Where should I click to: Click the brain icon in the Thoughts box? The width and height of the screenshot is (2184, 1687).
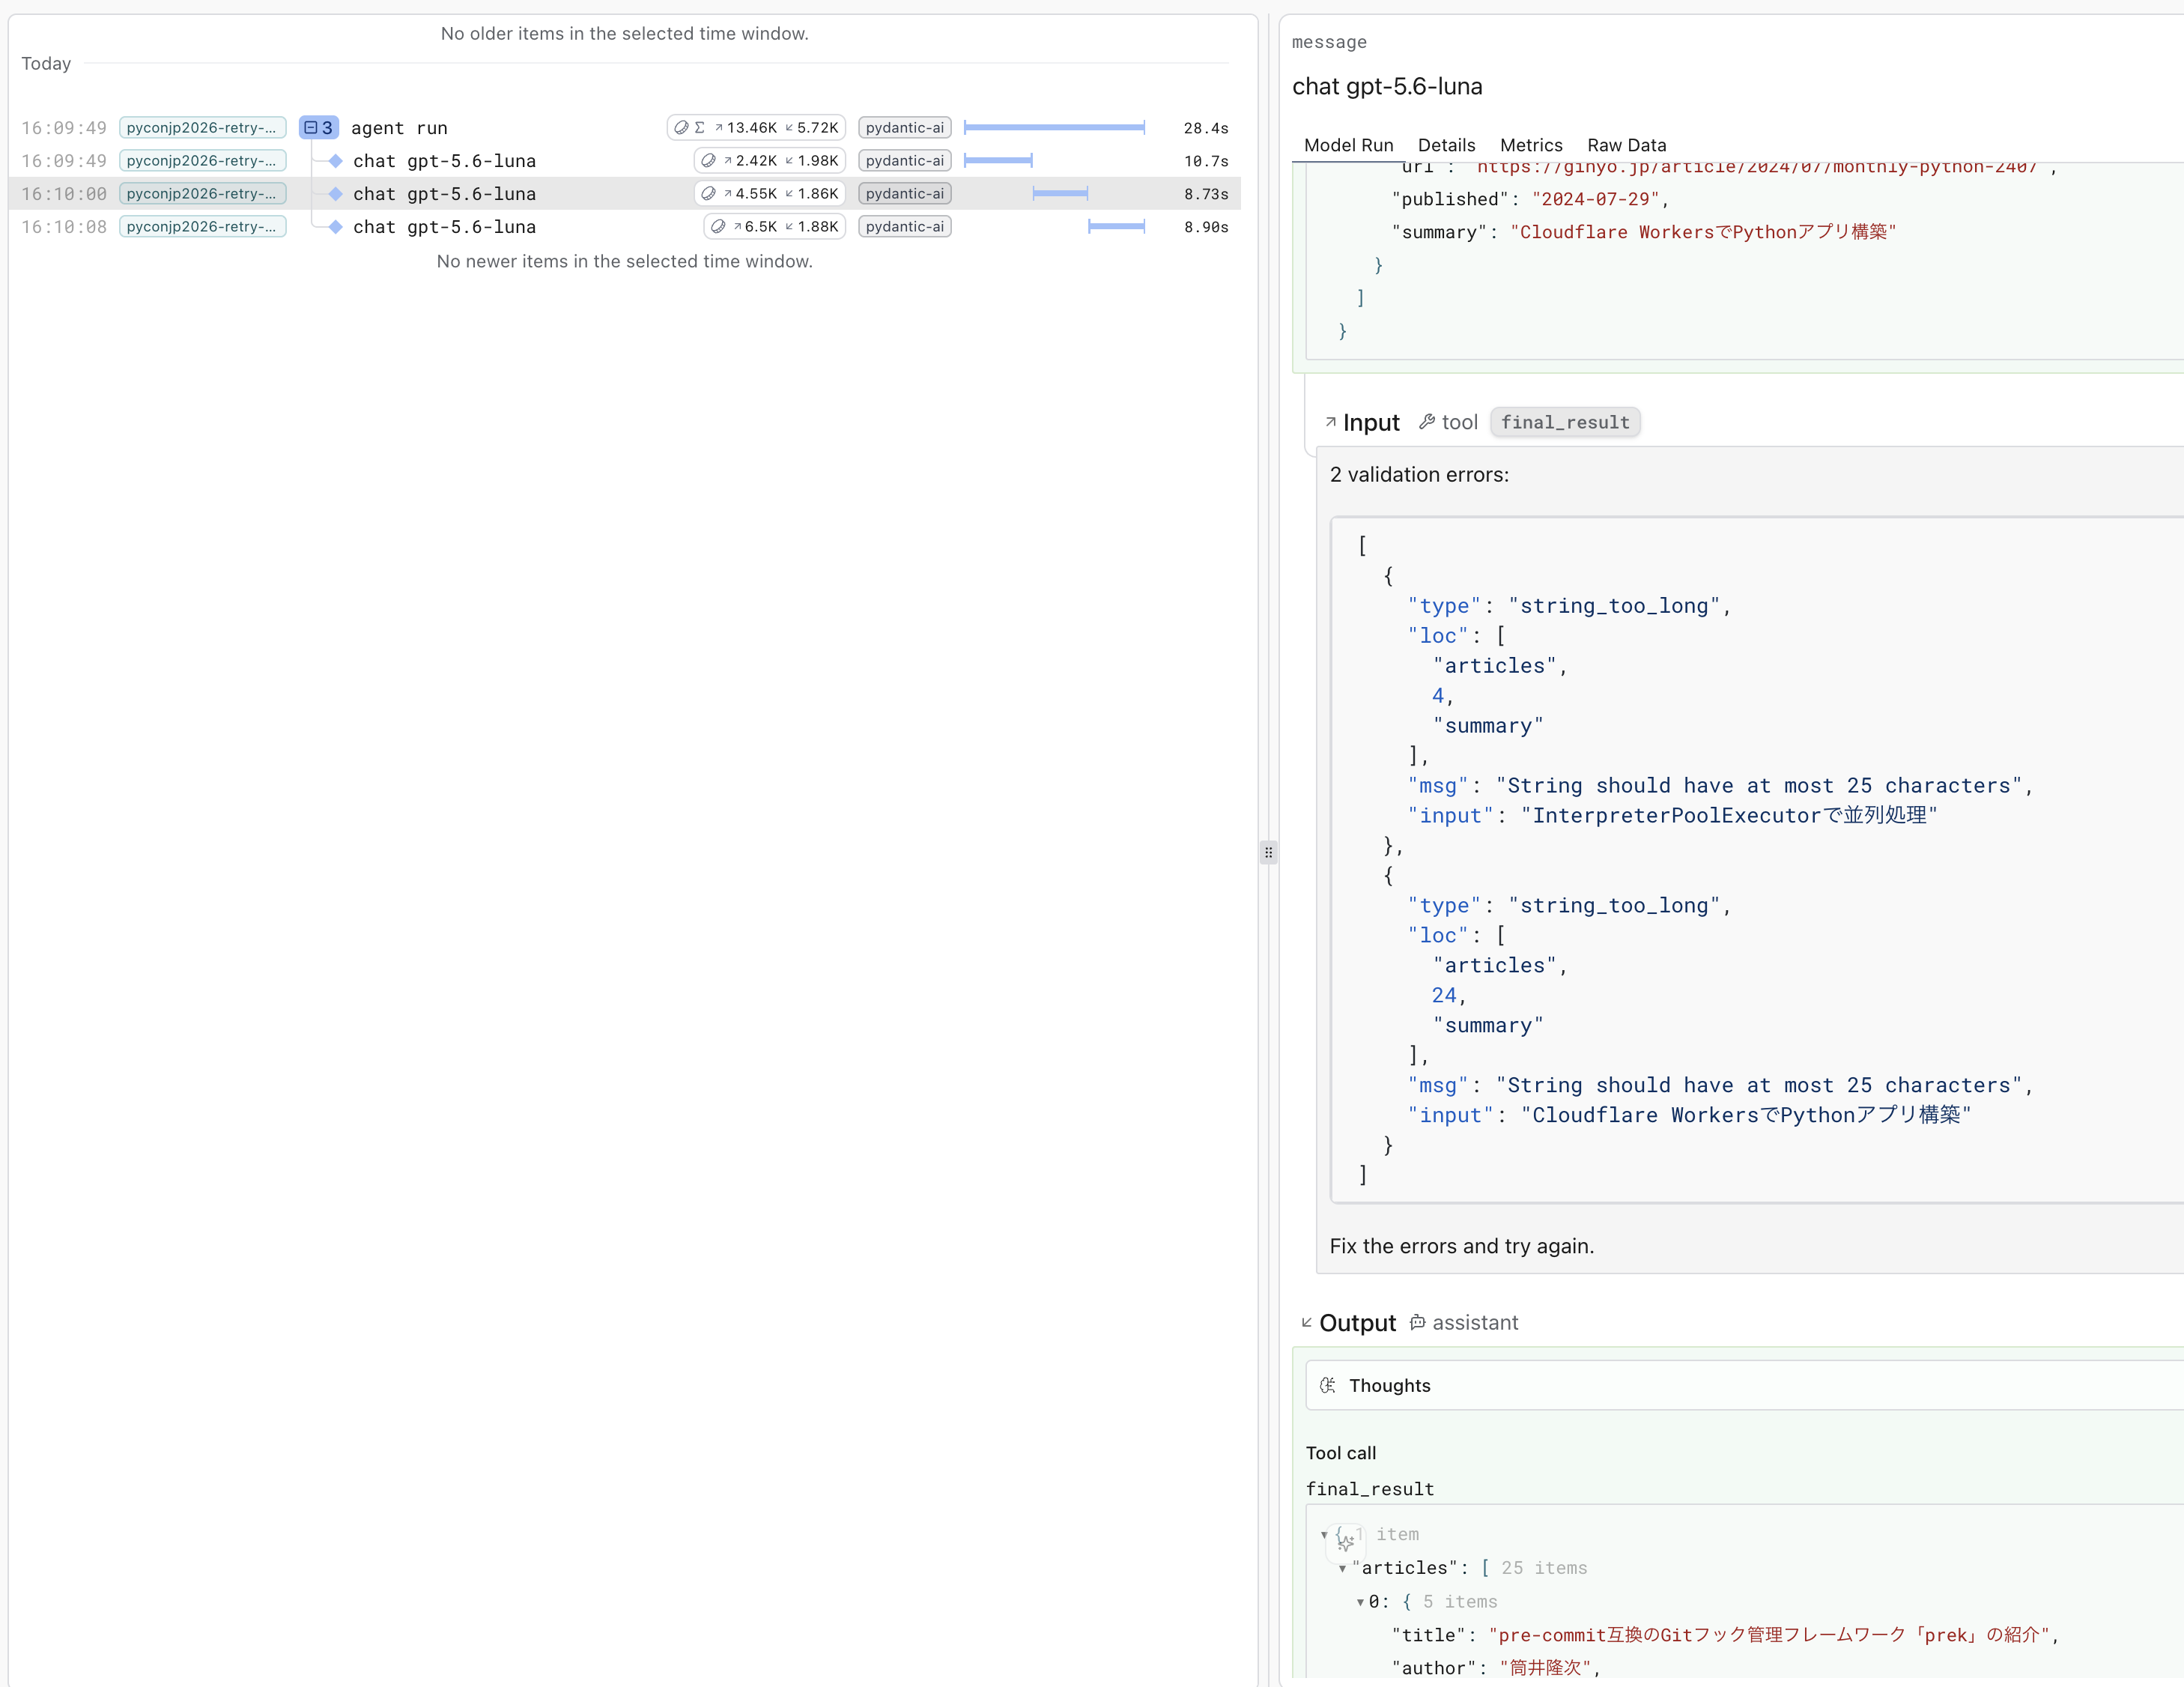[1328, 1385]
